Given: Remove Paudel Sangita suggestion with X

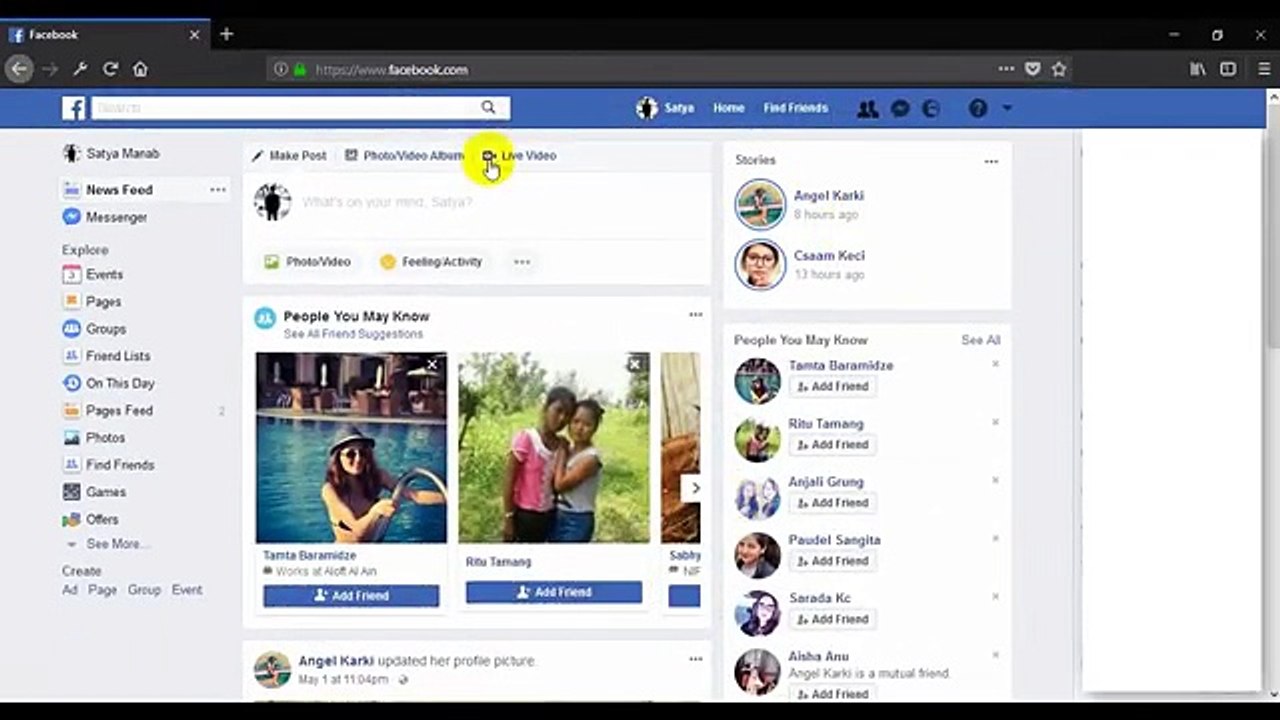Looking at the screenshot, I should pyautogui.click(x=995, y=539).
